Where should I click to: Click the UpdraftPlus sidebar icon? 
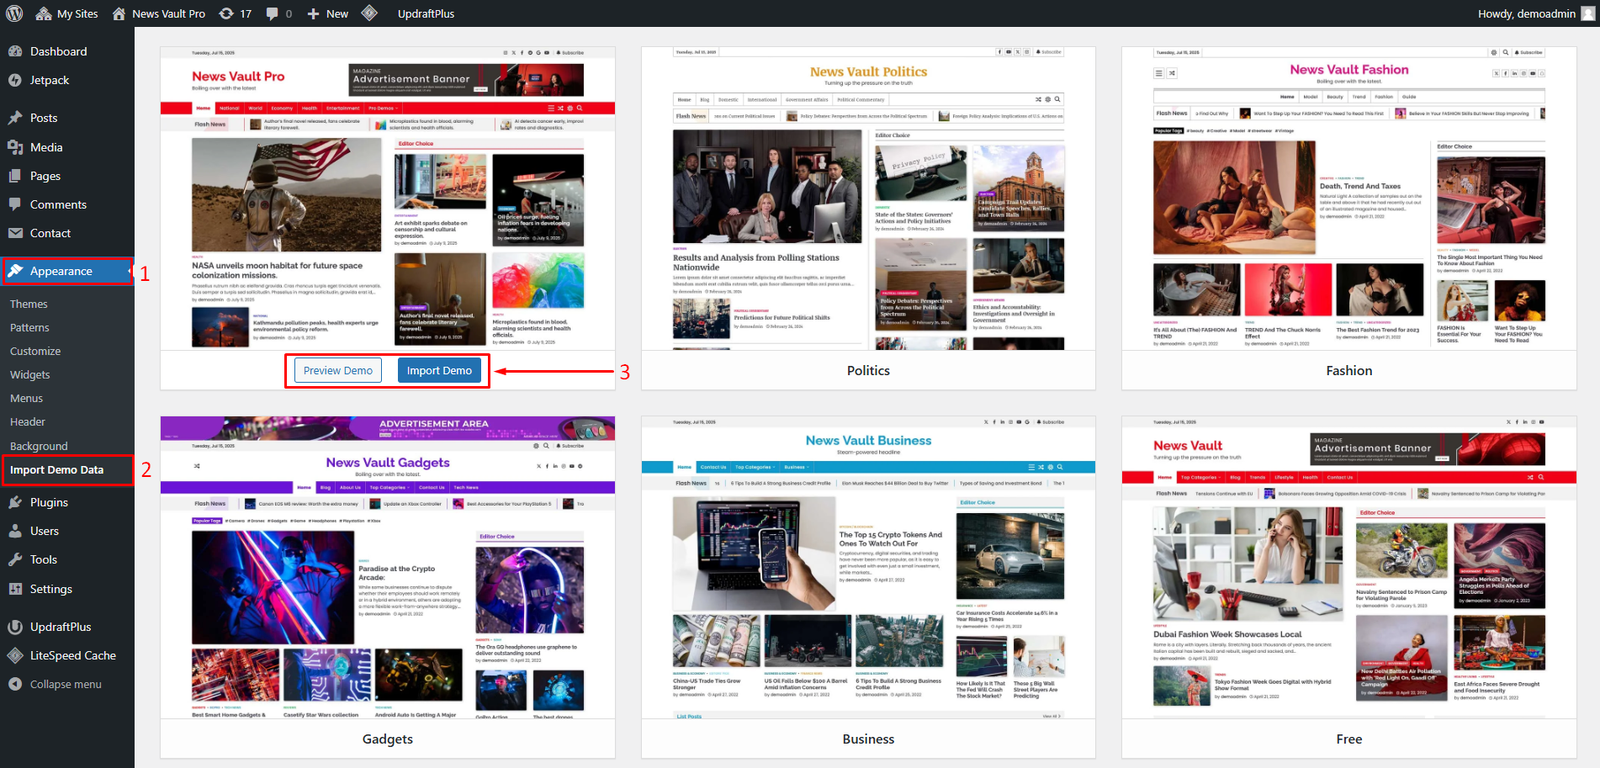click(15, 627)
